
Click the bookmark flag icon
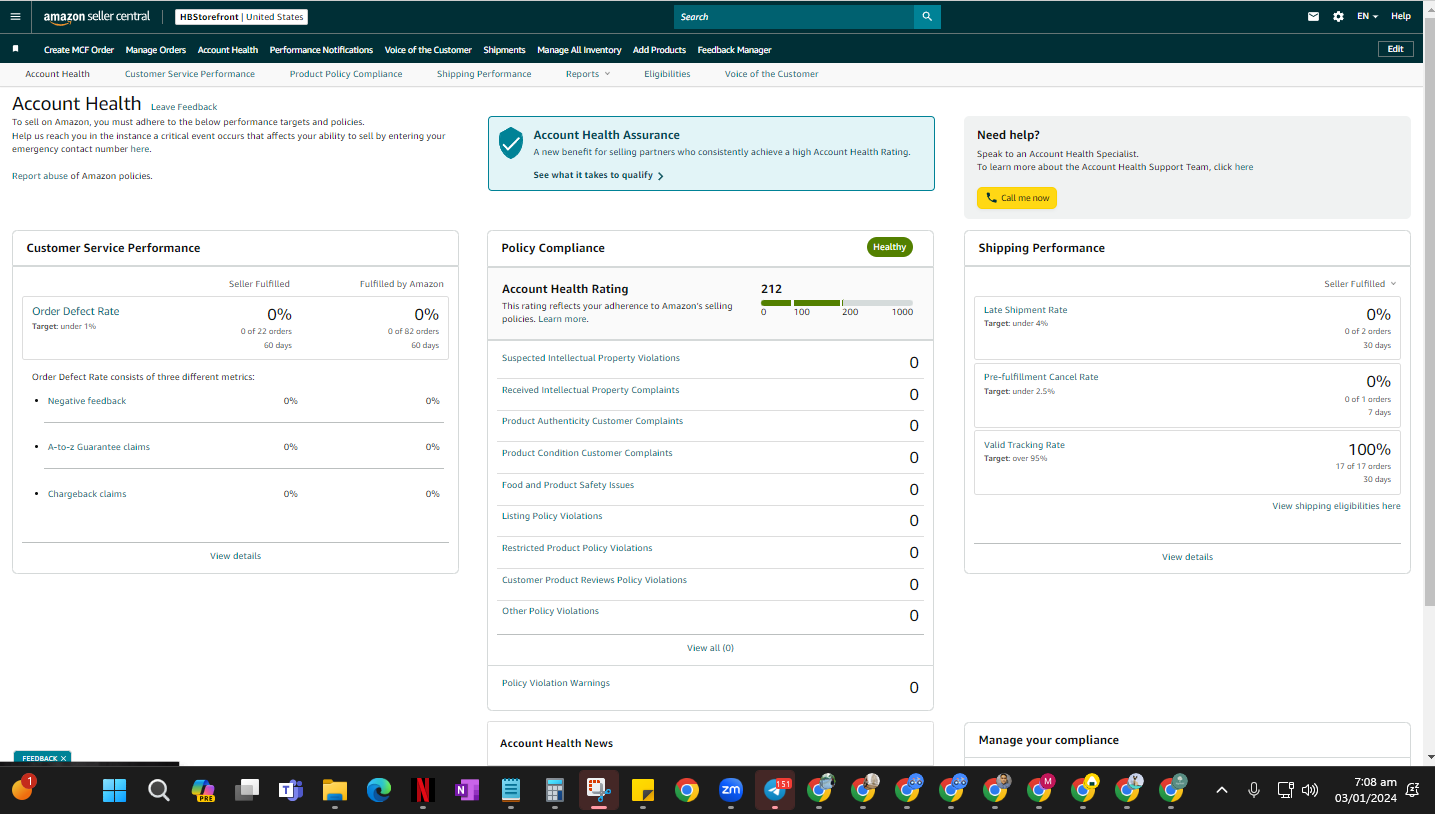pyautogui.click(x=15, y=49)
